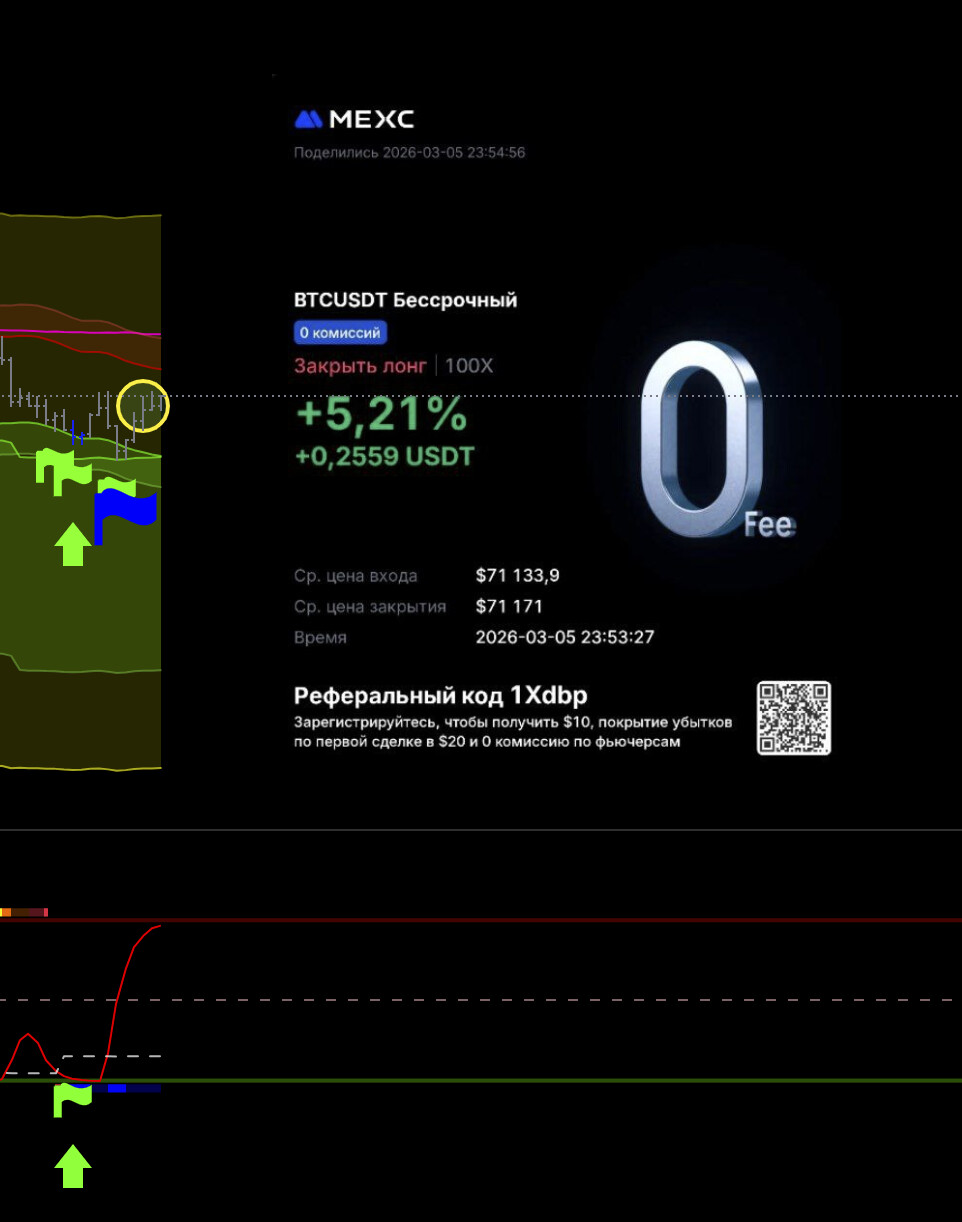Click the QR code image

coord(793,718)
